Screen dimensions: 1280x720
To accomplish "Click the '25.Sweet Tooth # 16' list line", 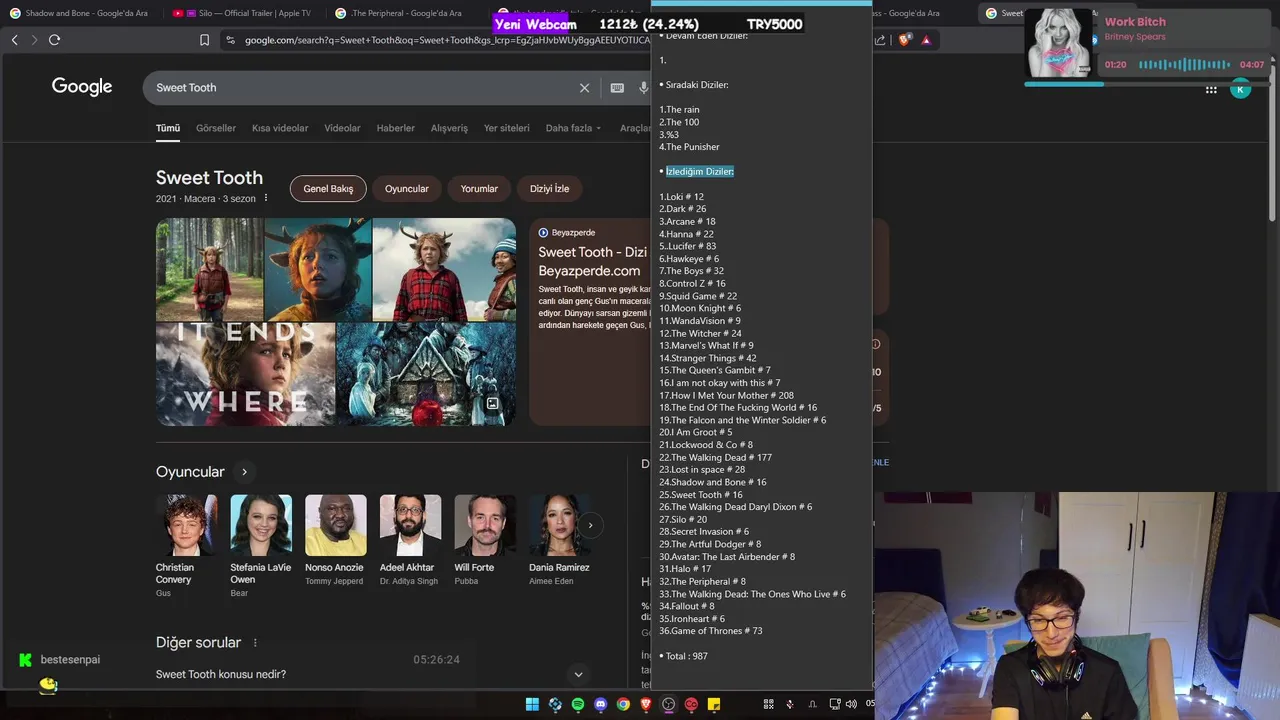I will click(701, 495).
